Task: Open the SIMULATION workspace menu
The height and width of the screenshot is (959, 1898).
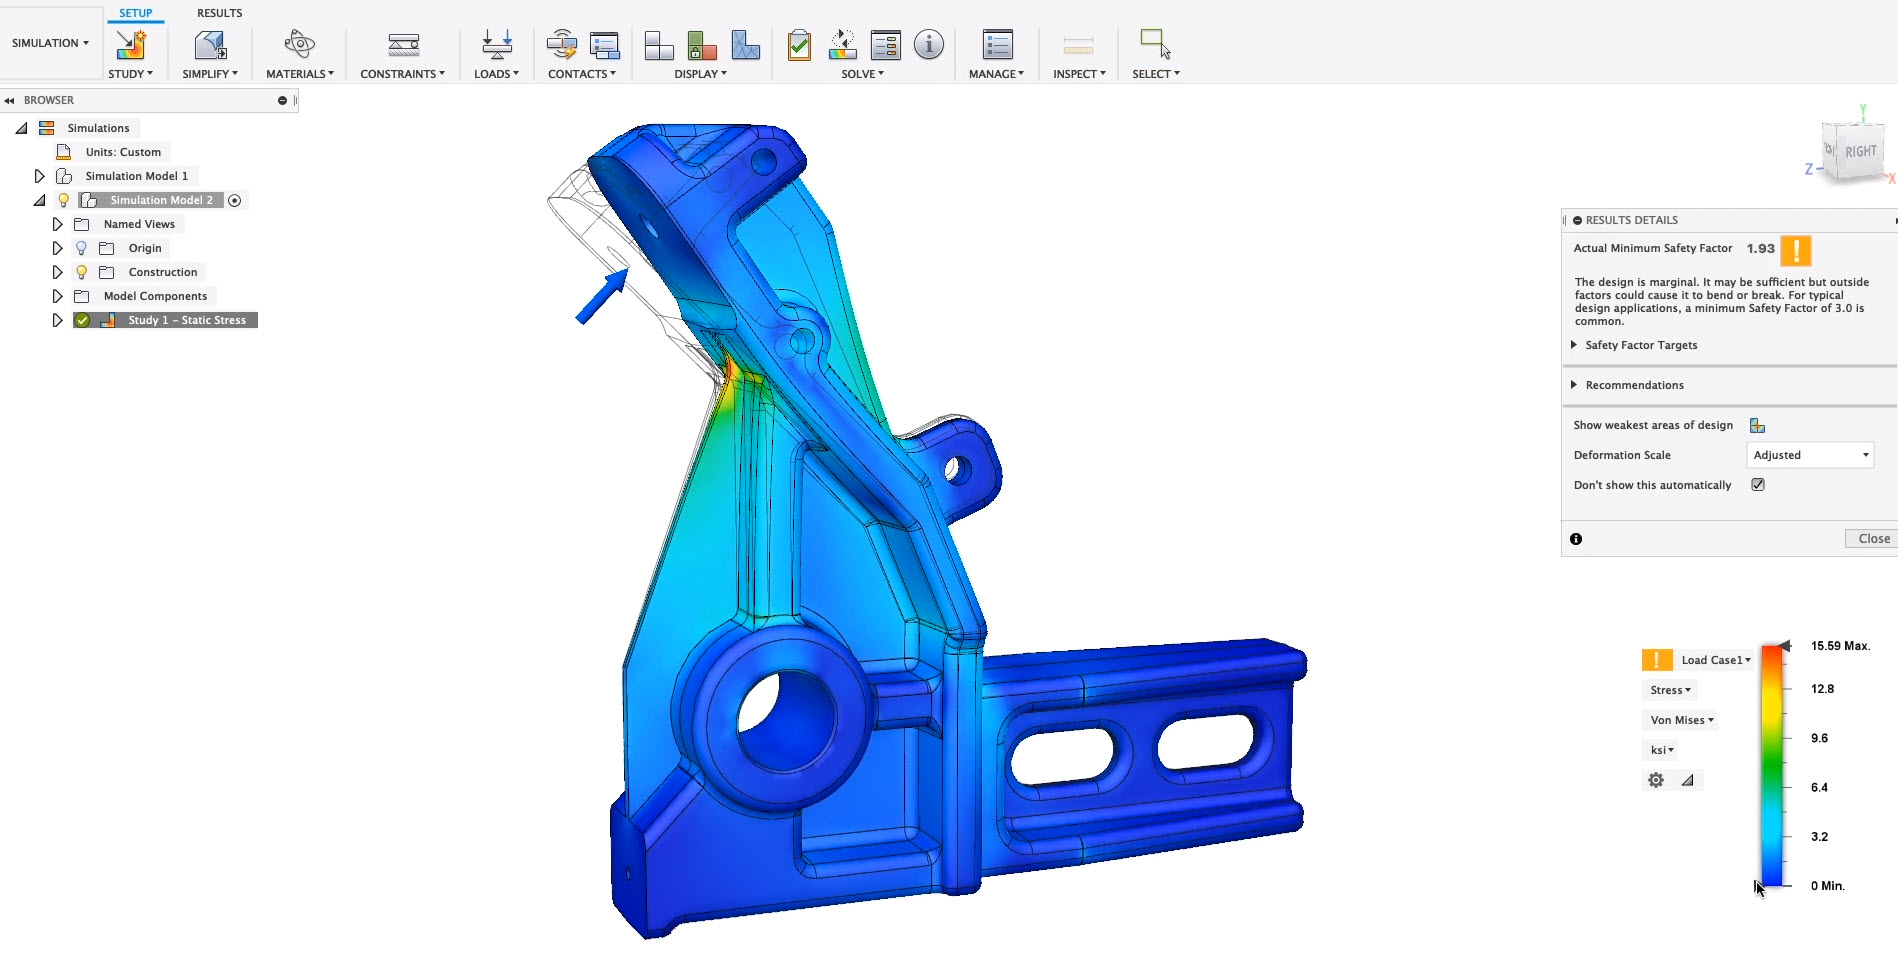Action: 50,43
